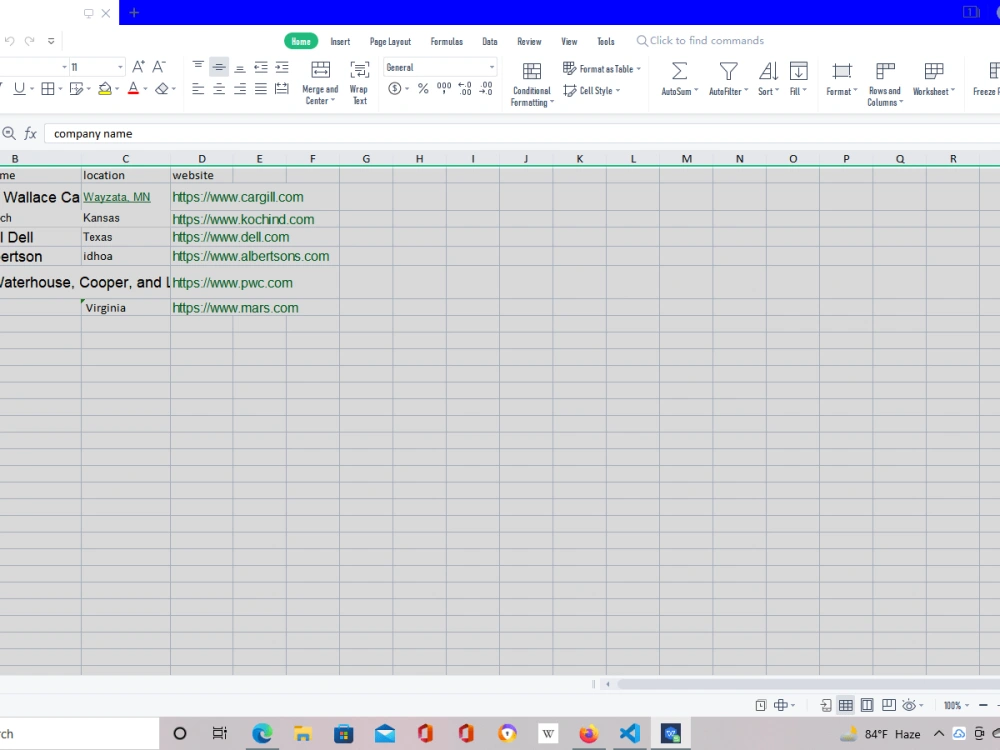This screenshot has height=750, width=1000.
Task: Toggle left alignment for the cell
Action: pos(198,88)
